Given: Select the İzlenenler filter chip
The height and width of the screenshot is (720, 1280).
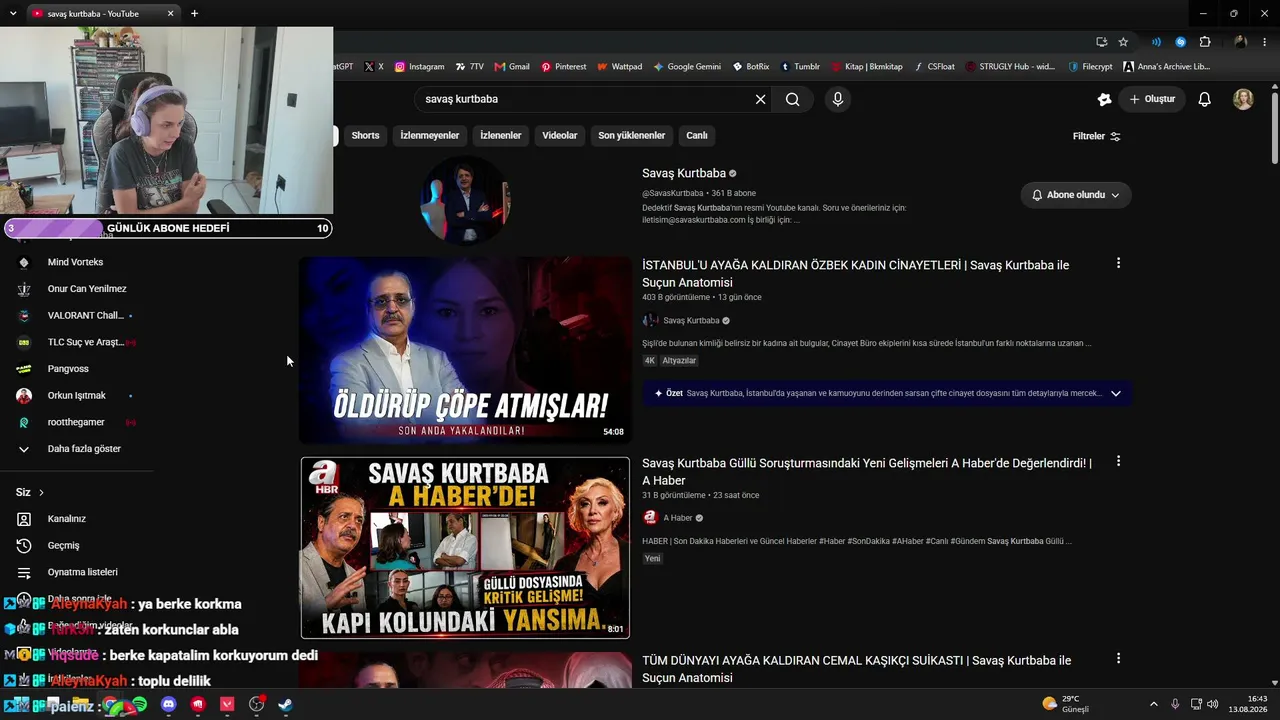Looking at the screenshot, I should (501, 135).
